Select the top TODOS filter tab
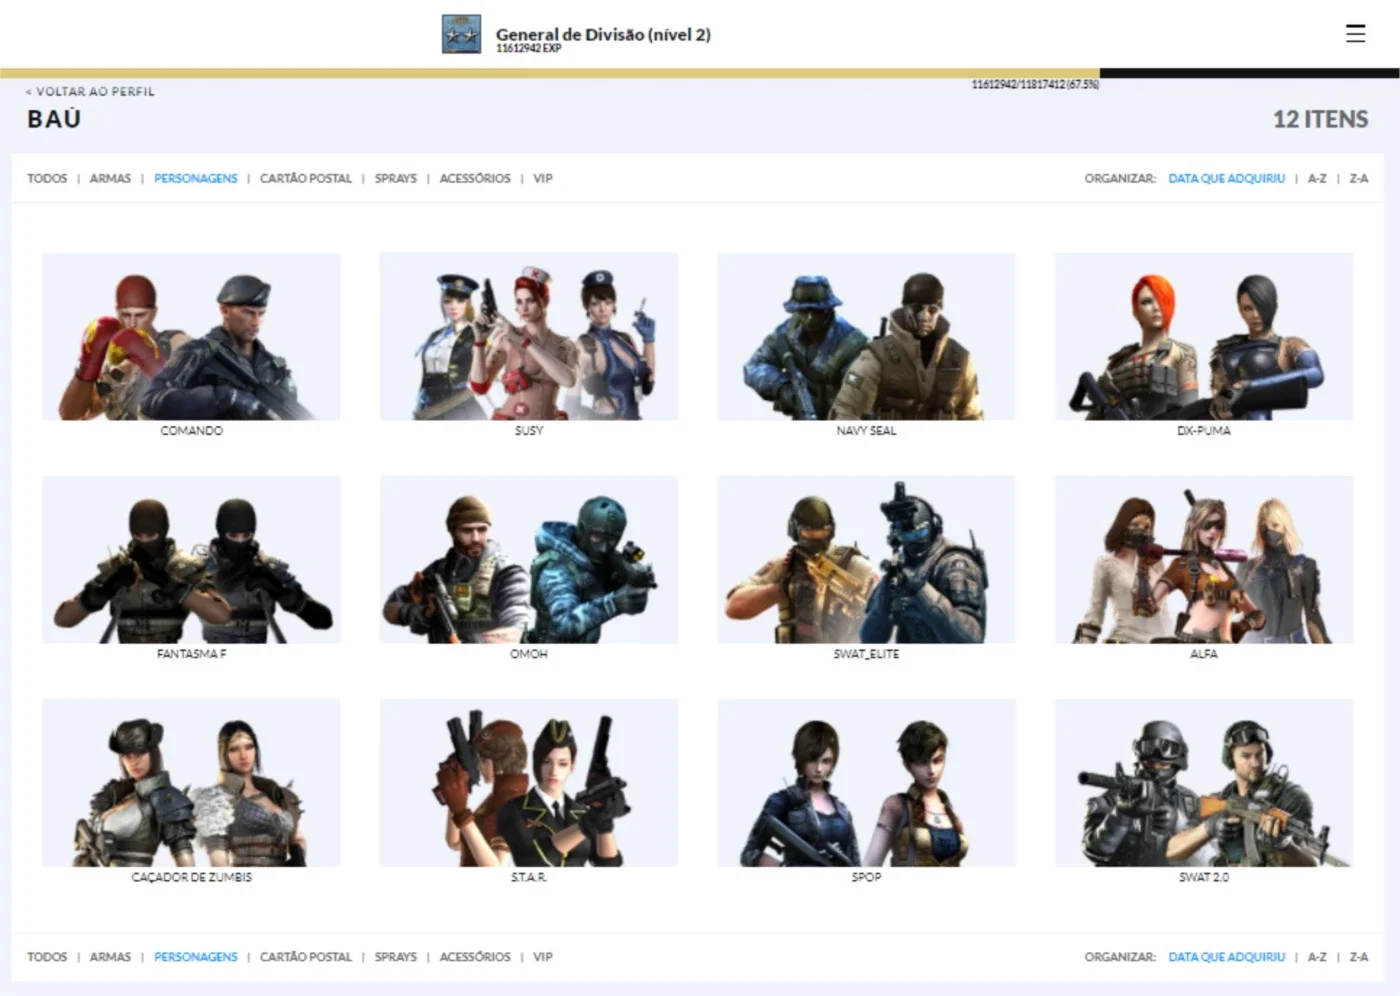This screenshot has width=1400, height=996. pyautogui.click(x=47, y=178)
